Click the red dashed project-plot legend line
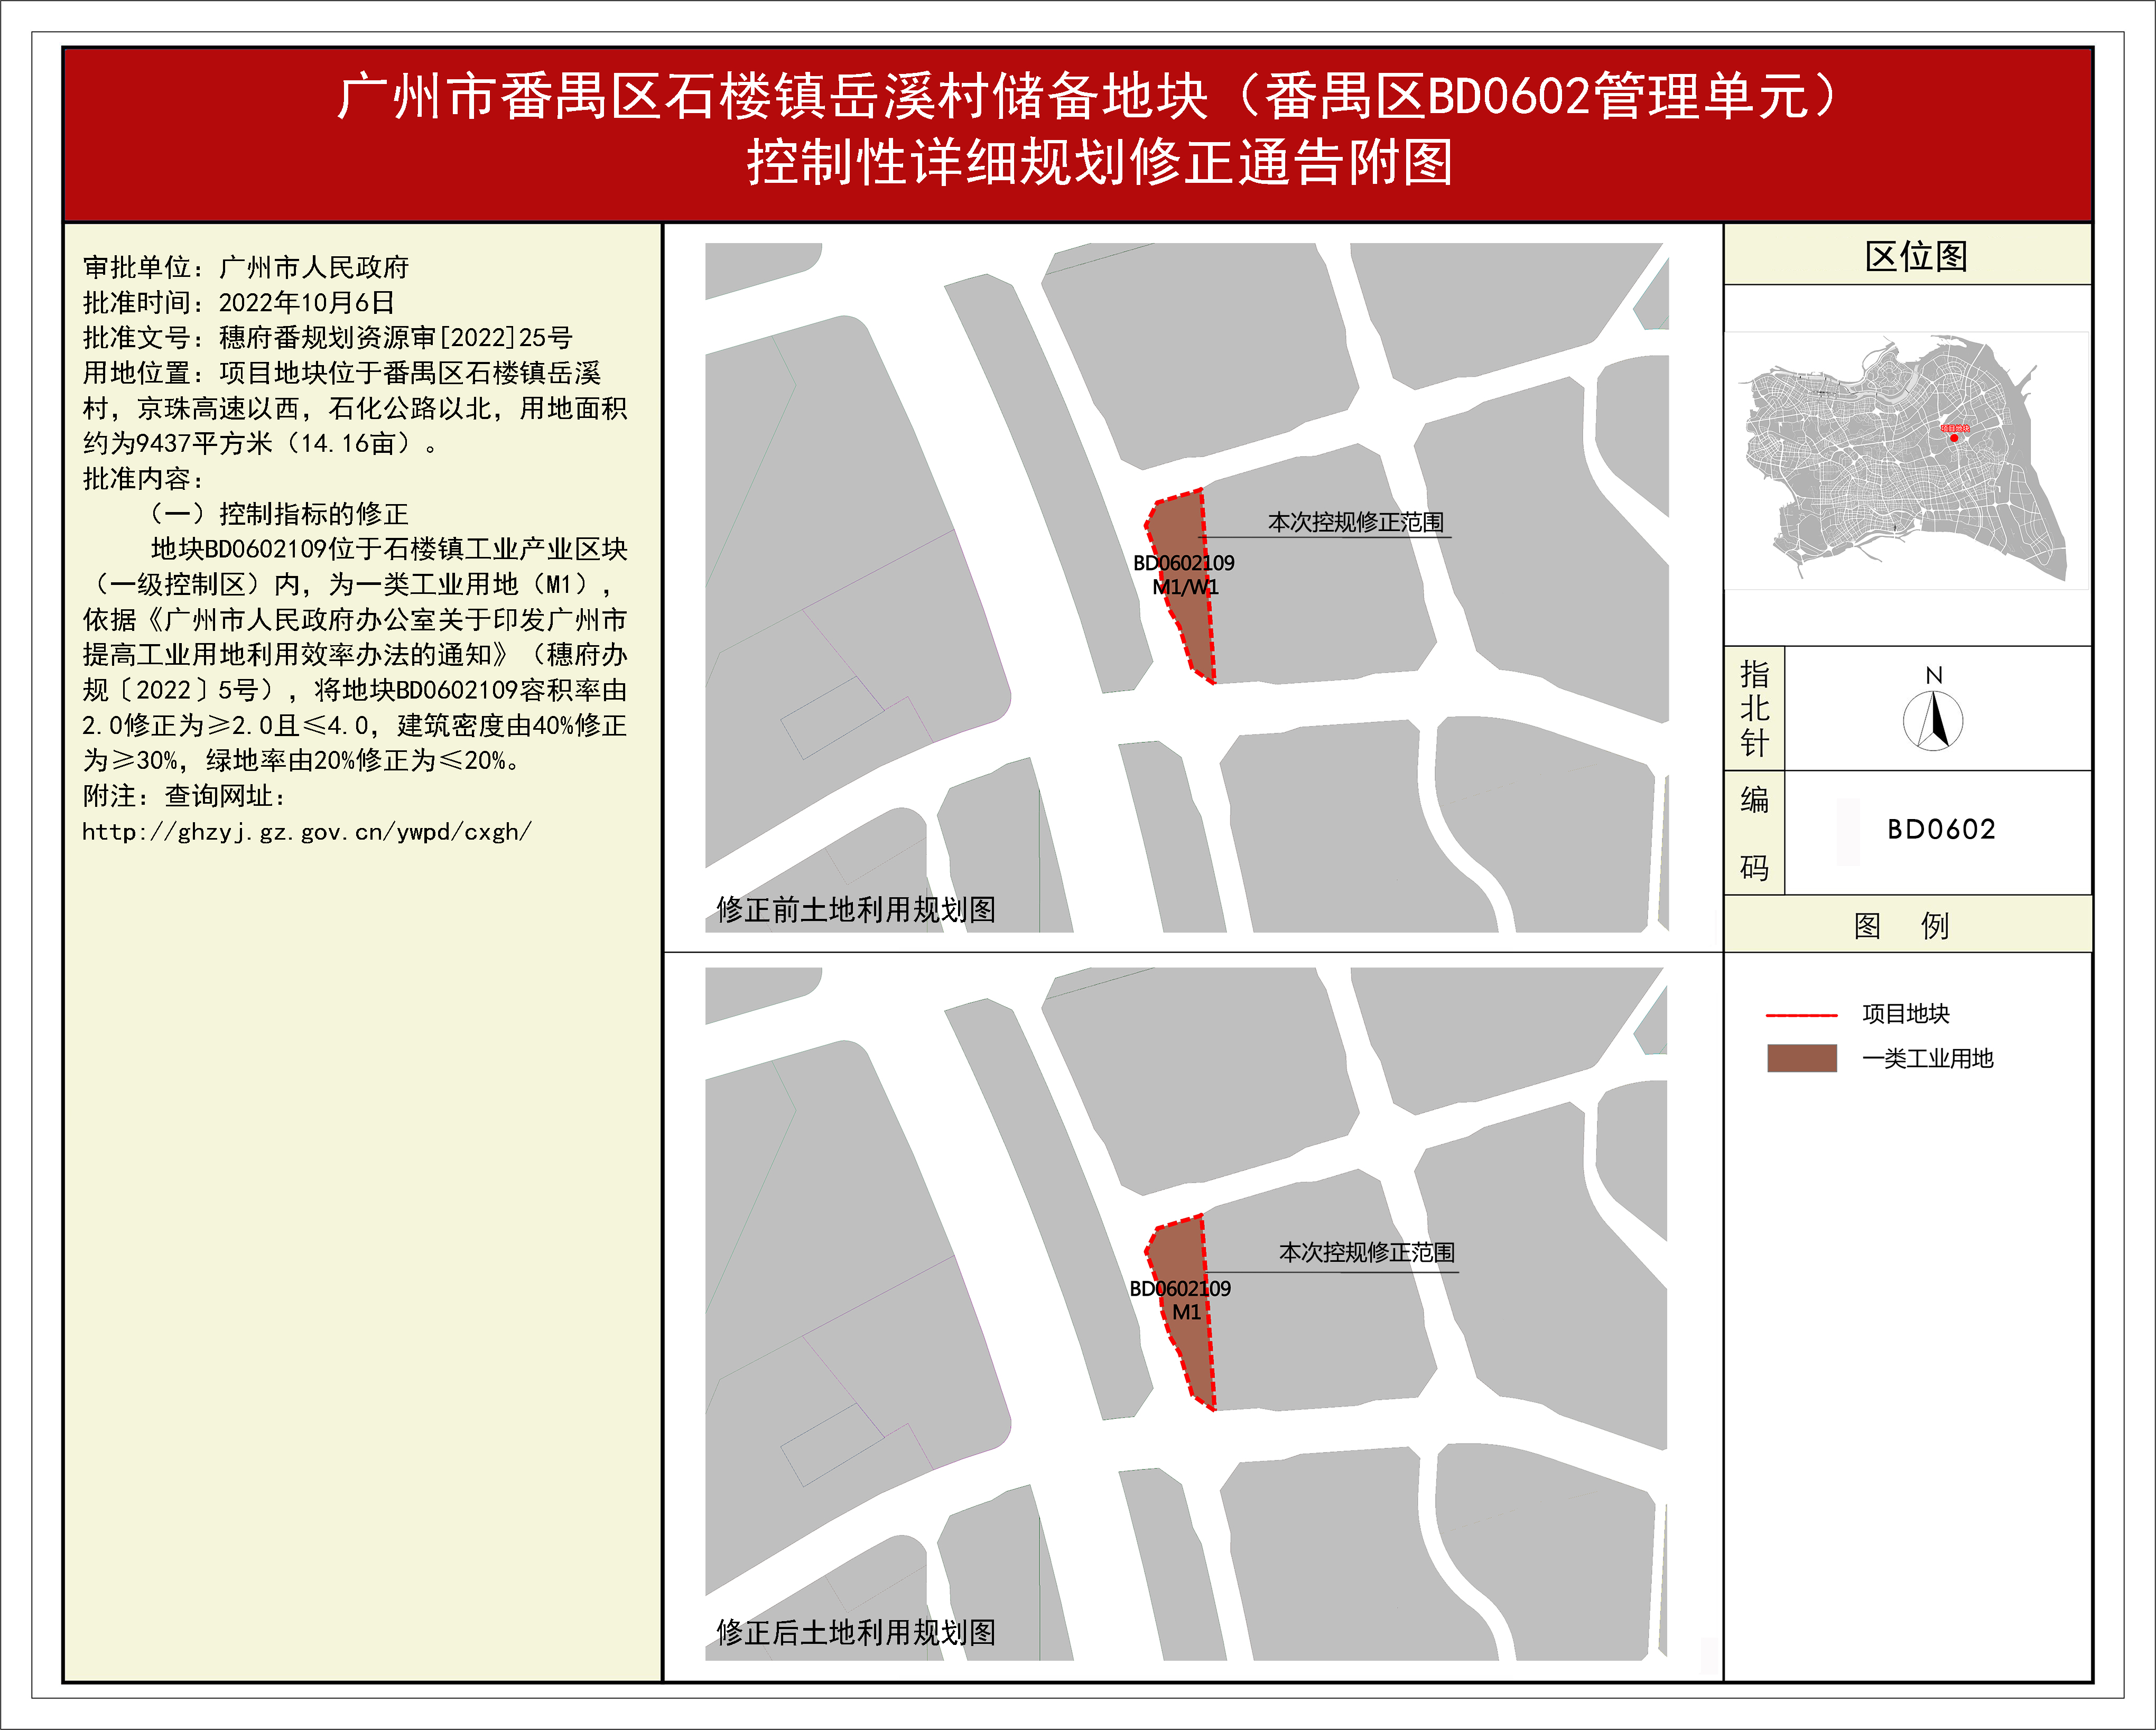Viewport: 2156px width, 1730px height. (1801, 1015)
